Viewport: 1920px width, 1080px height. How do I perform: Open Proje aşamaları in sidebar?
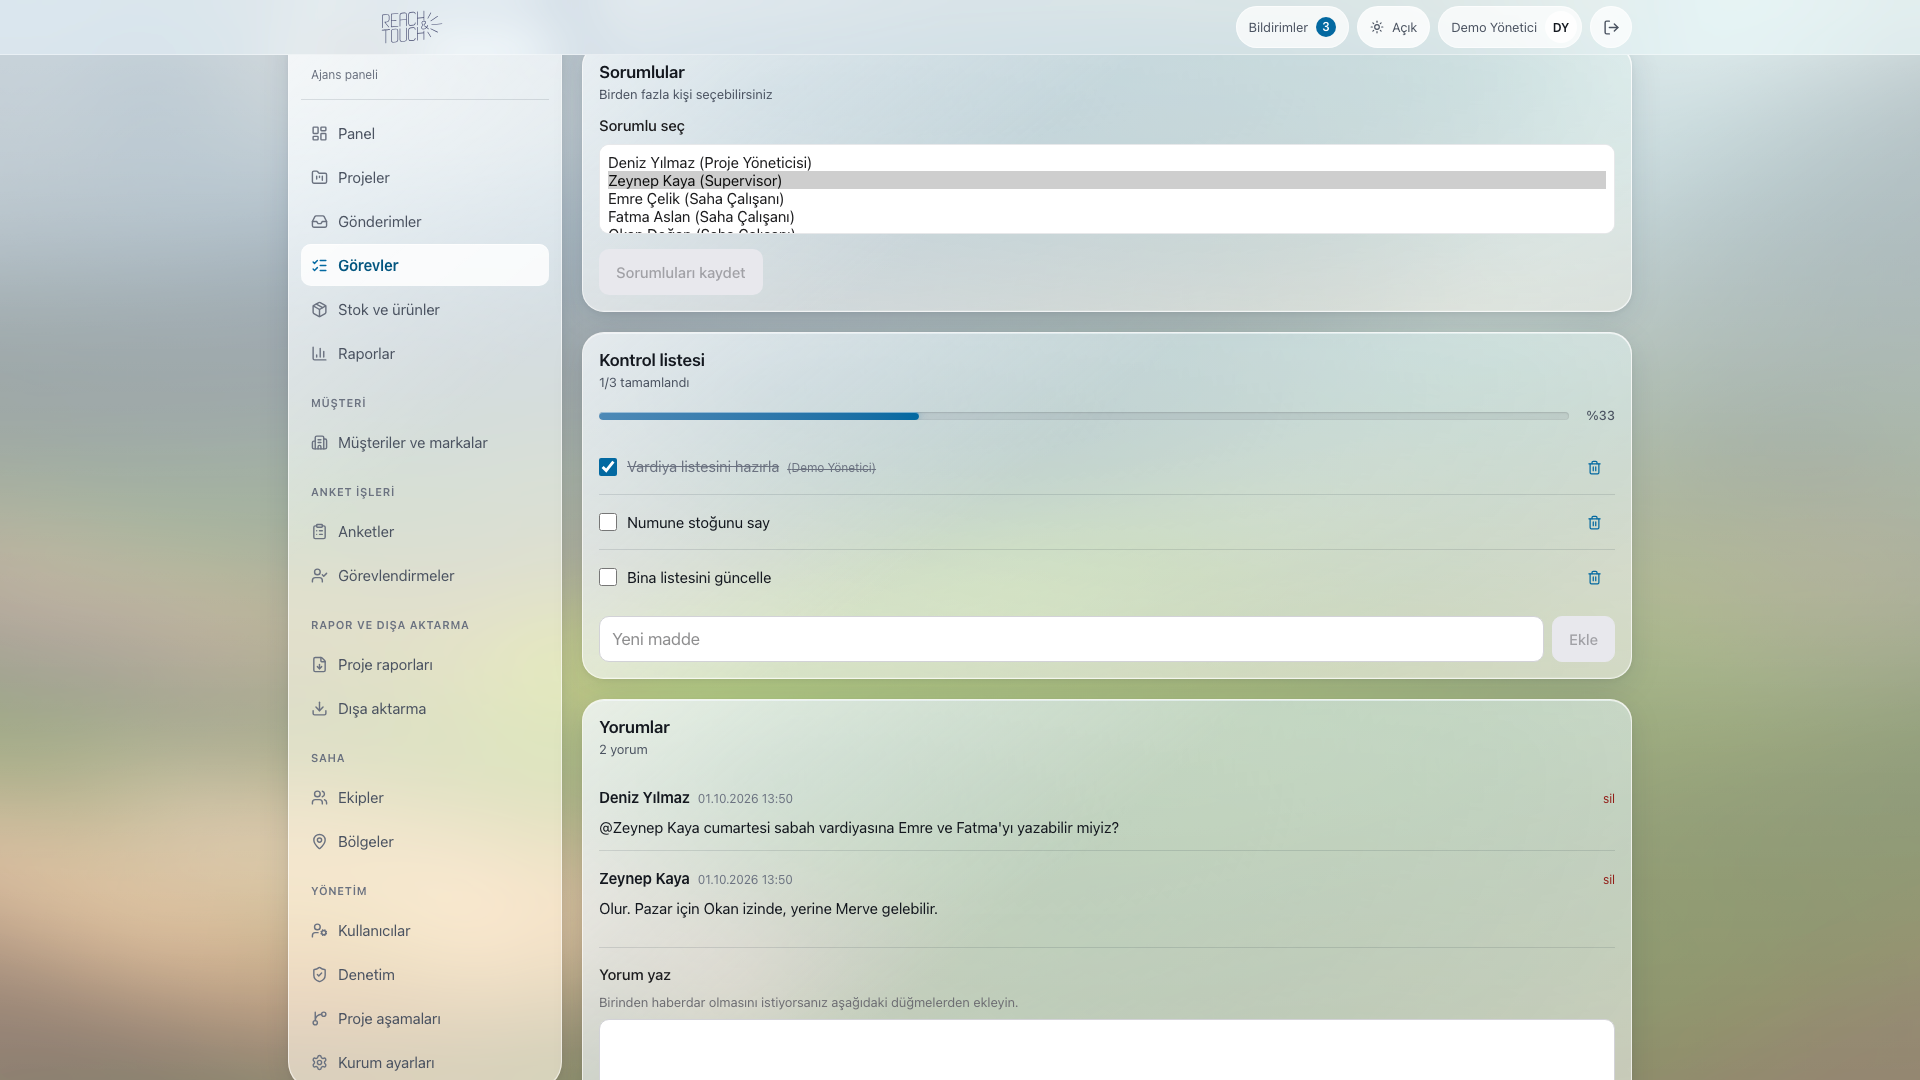(425, 1018)
